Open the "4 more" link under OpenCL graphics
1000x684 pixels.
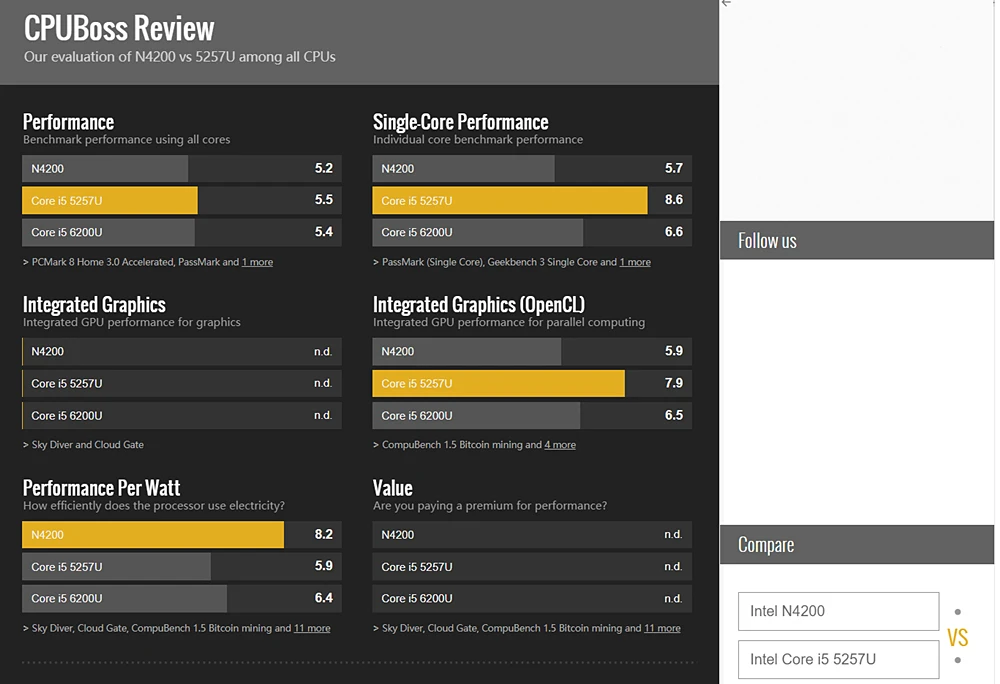click(x=560, y=445)
